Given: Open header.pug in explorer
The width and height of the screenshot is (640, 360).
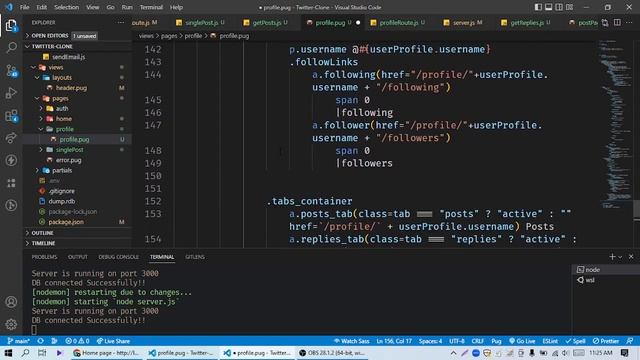Looking at the screenshot, I should (x=71, y=88).
